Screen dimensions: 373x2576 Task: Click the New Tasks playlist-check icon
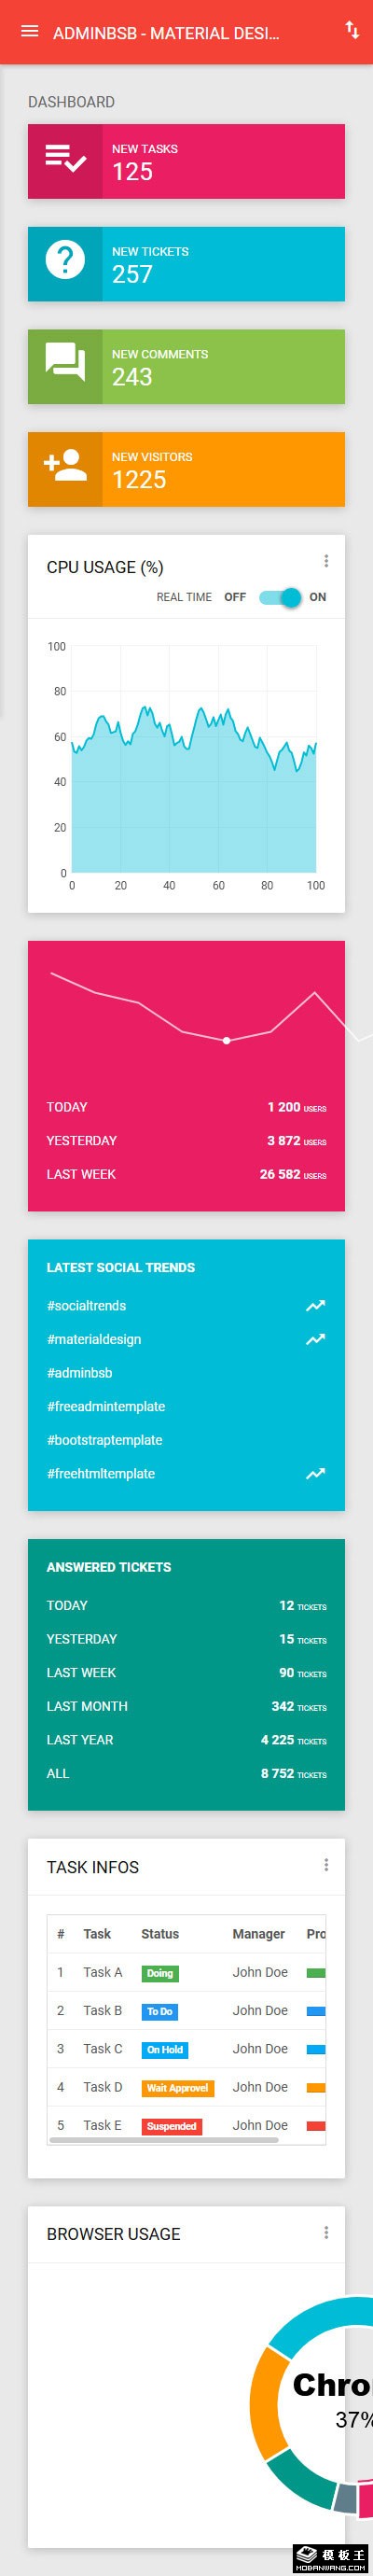(x=65, y=159)
